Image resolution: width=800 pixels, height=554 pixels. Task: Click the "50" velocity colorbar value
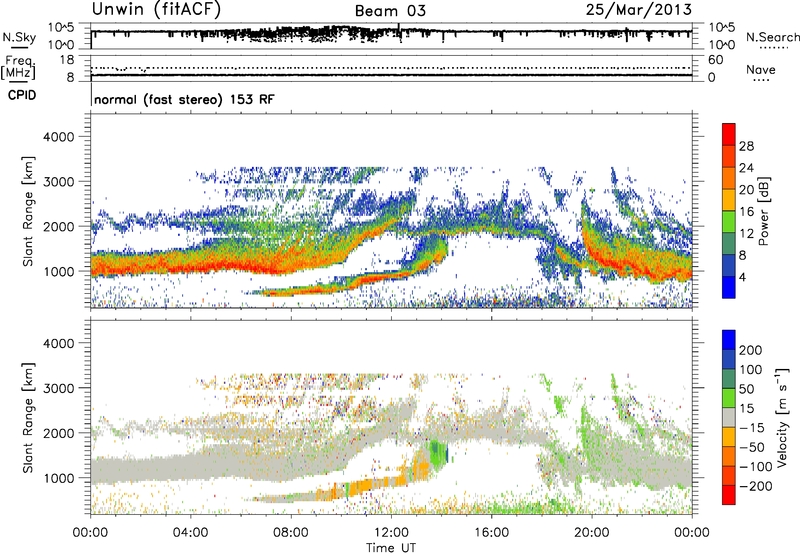pos(747,389)
